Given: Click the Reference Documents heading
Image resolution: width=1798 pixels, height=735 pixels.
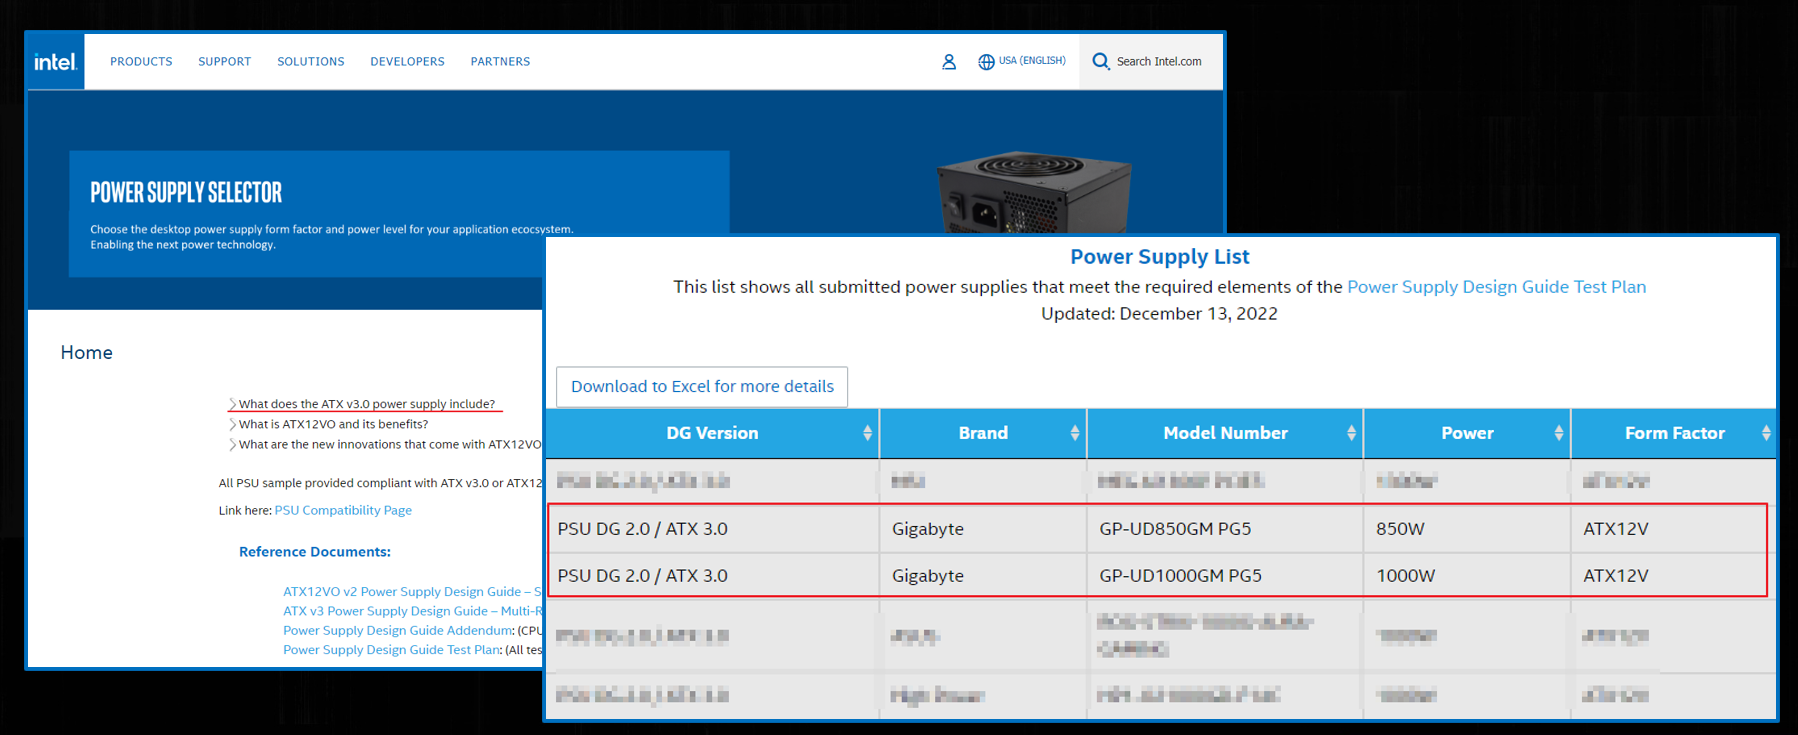Looking at the screenshot, I should (x=314, y=552).
